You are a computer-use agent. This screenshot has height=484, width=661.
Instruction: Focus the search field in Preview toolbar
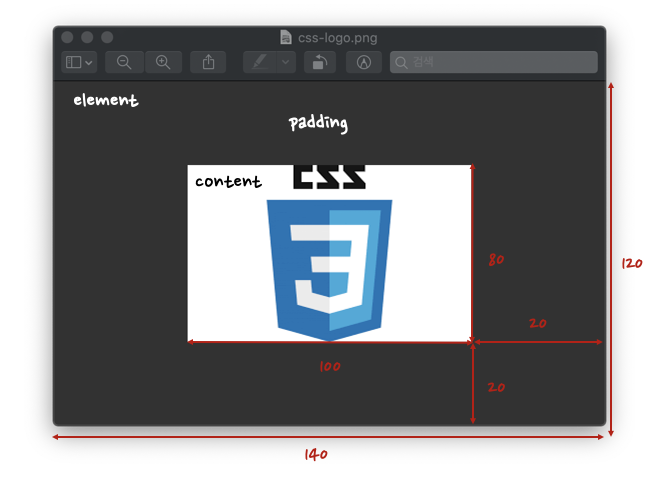click(x=494, y=62)
